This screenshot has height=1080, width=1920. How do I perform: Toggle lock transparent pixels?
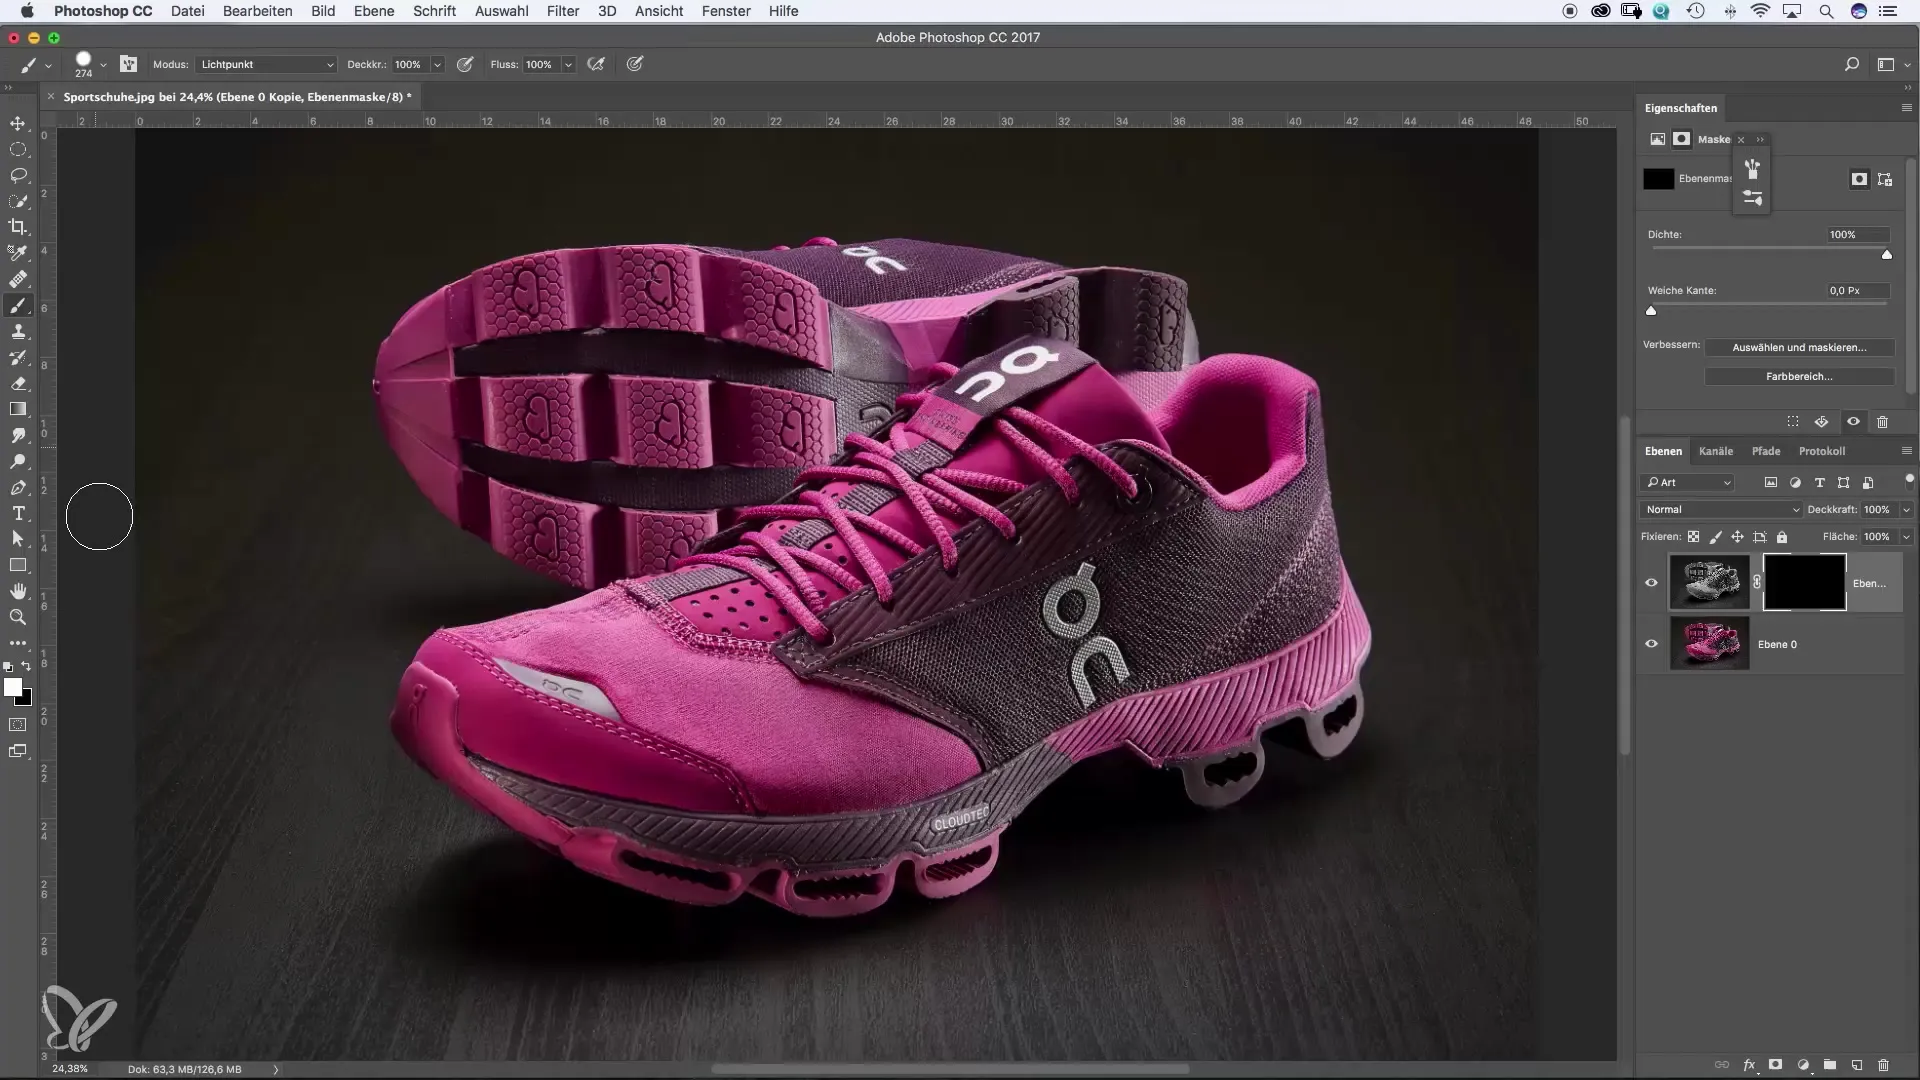(1693, 537)
